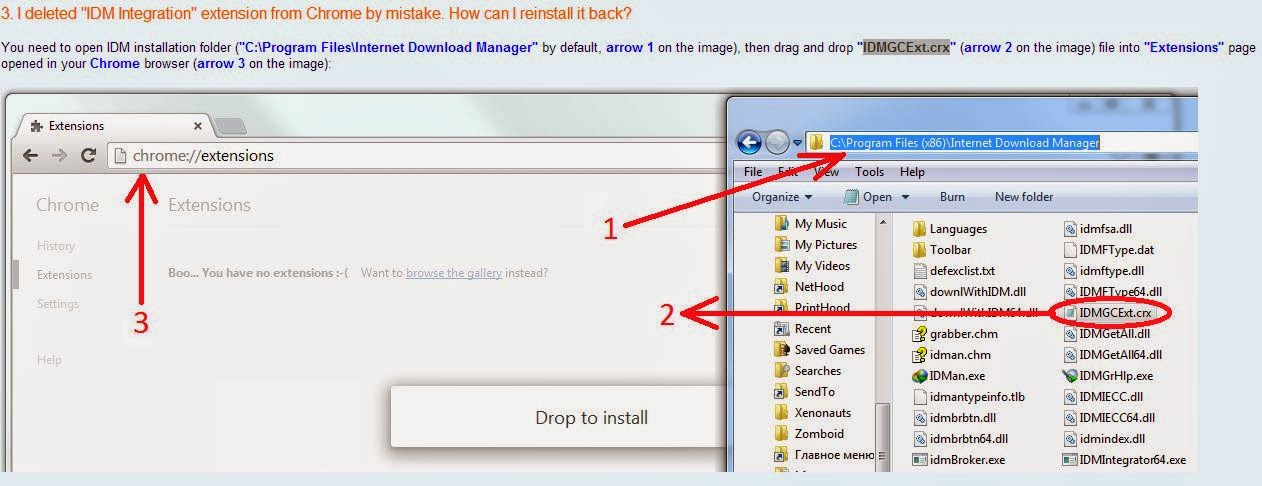Select Extensions in Chrome sidebar
The image size is (1262, 486).
tap(64, 275)
